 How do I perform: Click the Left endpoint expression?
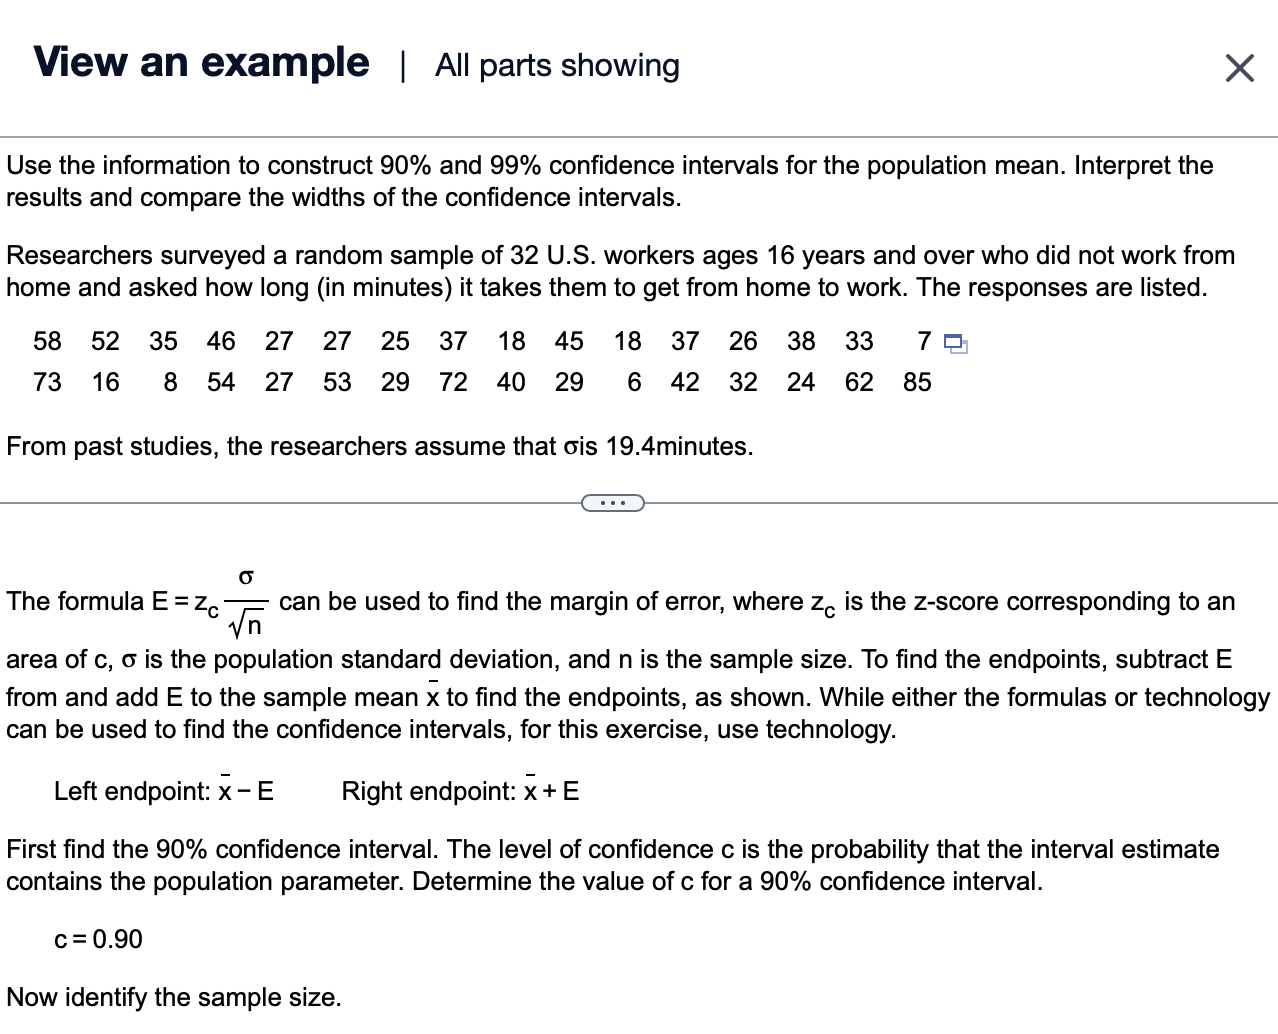point(165,791)
